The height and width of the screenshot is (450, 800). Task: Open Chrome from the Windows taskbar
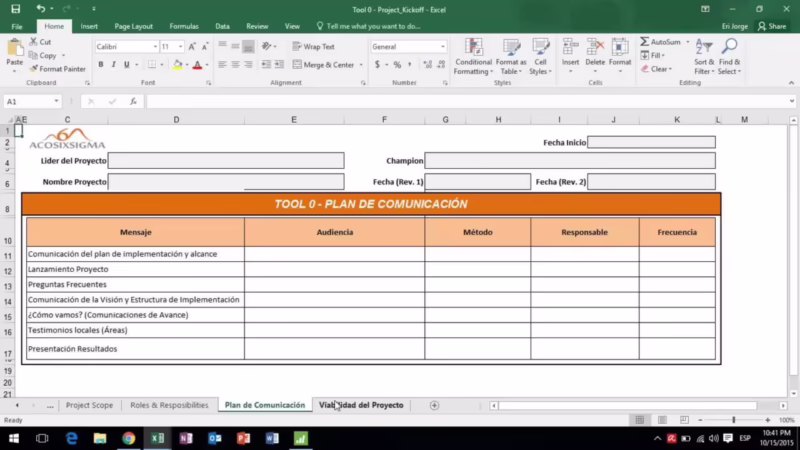tap(129, 438)
